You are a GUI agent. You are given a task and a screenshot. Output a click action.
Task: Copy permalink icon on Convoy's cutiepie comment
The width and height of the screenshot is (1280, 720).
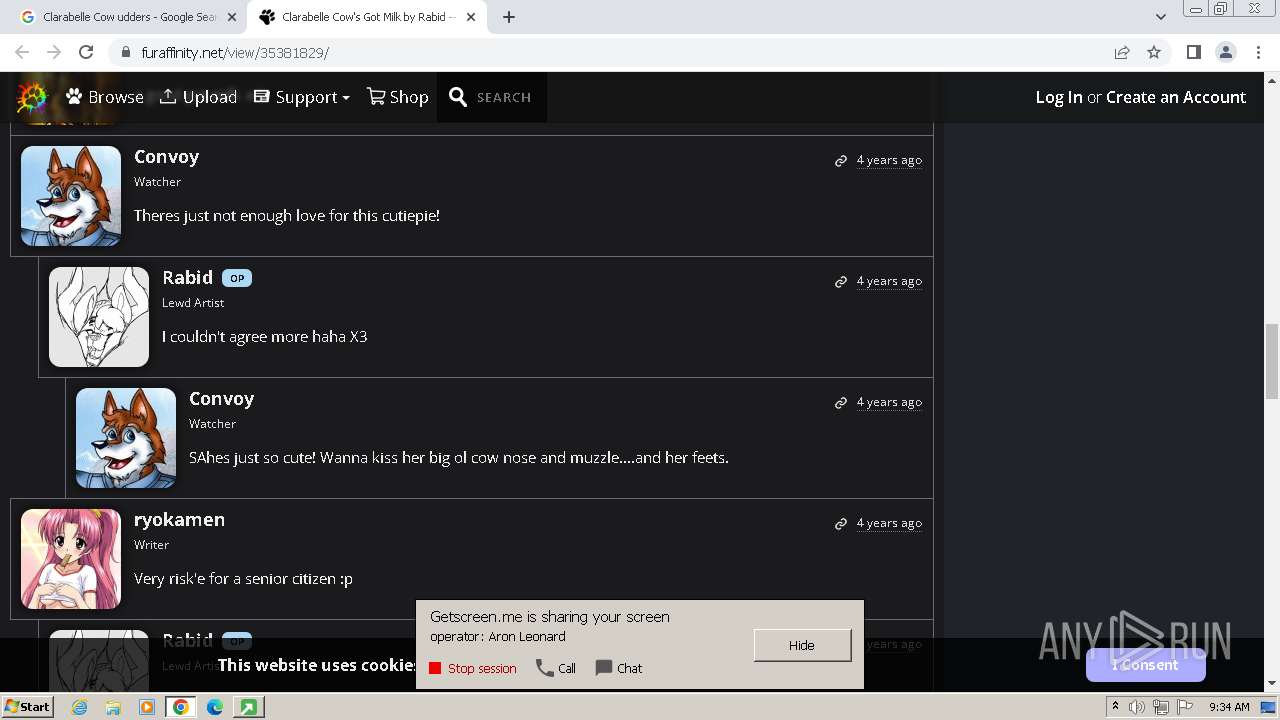coord(841,161)
